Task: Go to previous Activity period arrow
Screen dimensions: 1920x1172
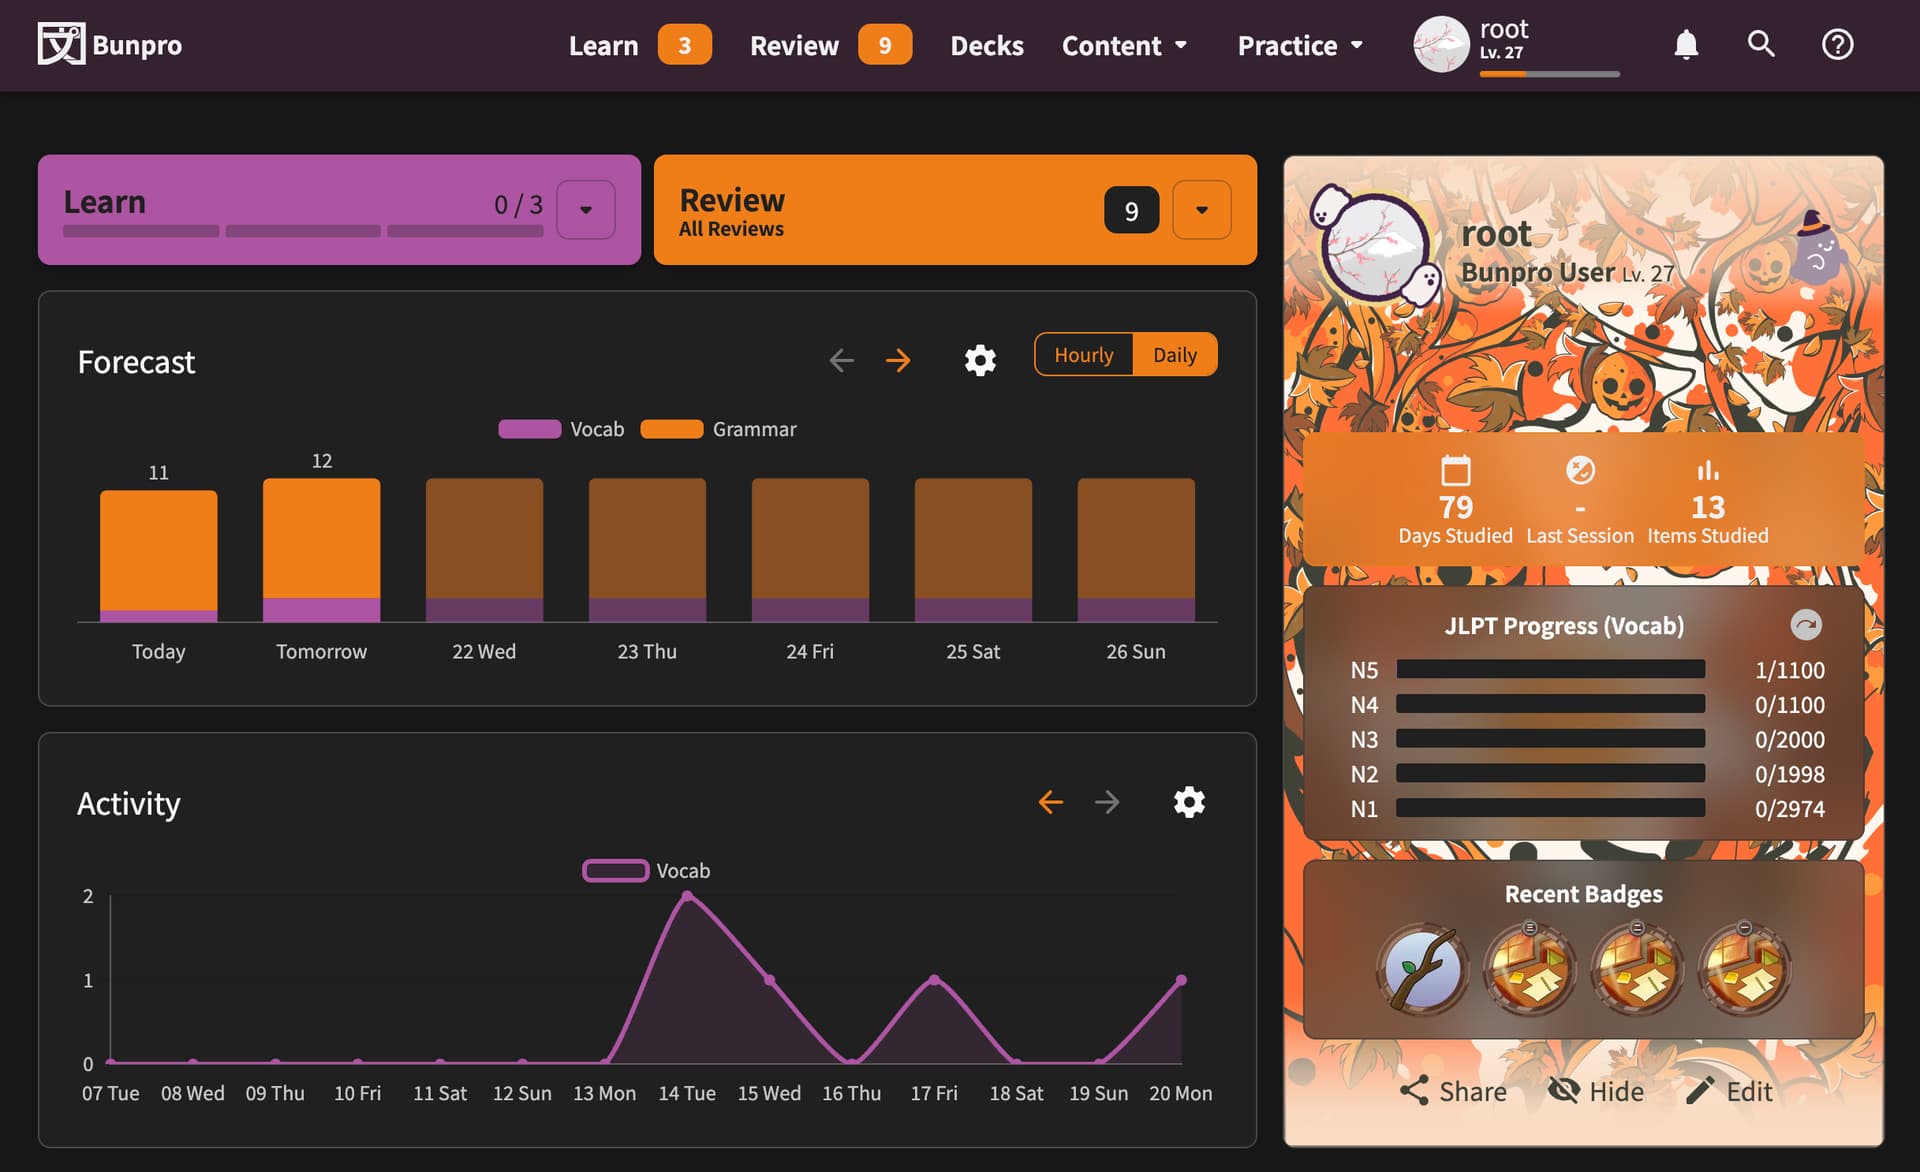Action: pos(1050,802)
